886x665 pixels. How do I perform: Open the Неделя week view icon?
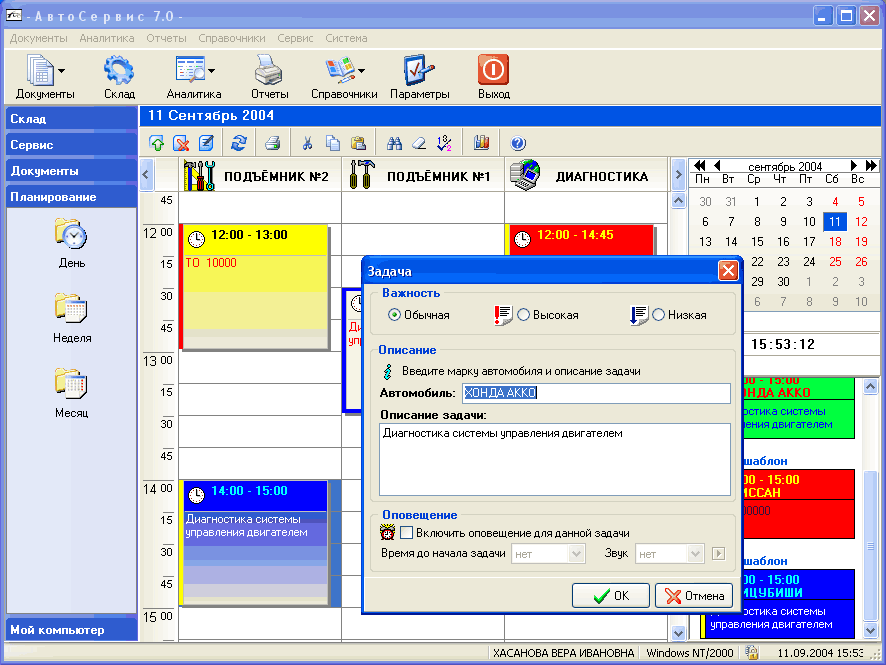click(72, 317)
